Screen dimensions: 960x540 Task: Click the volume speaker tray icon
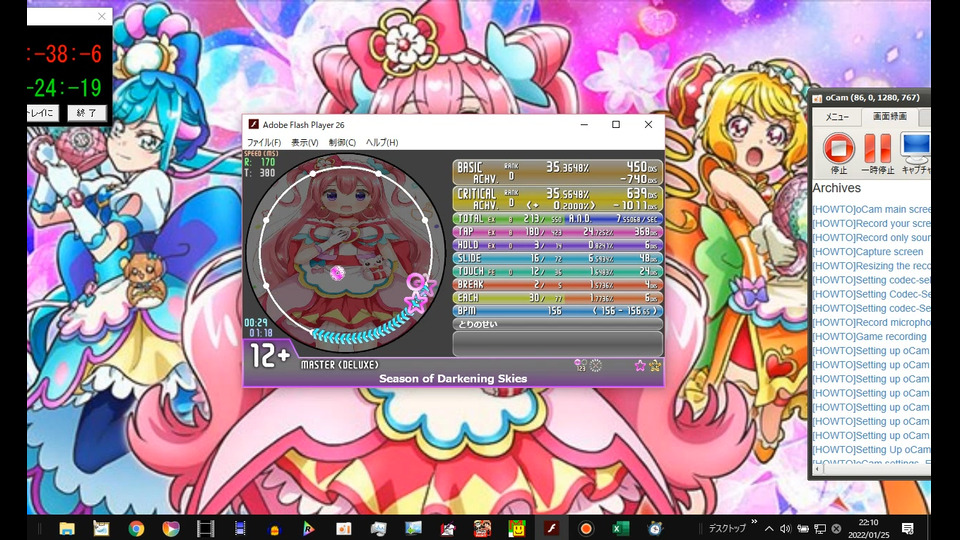(786, 528)
